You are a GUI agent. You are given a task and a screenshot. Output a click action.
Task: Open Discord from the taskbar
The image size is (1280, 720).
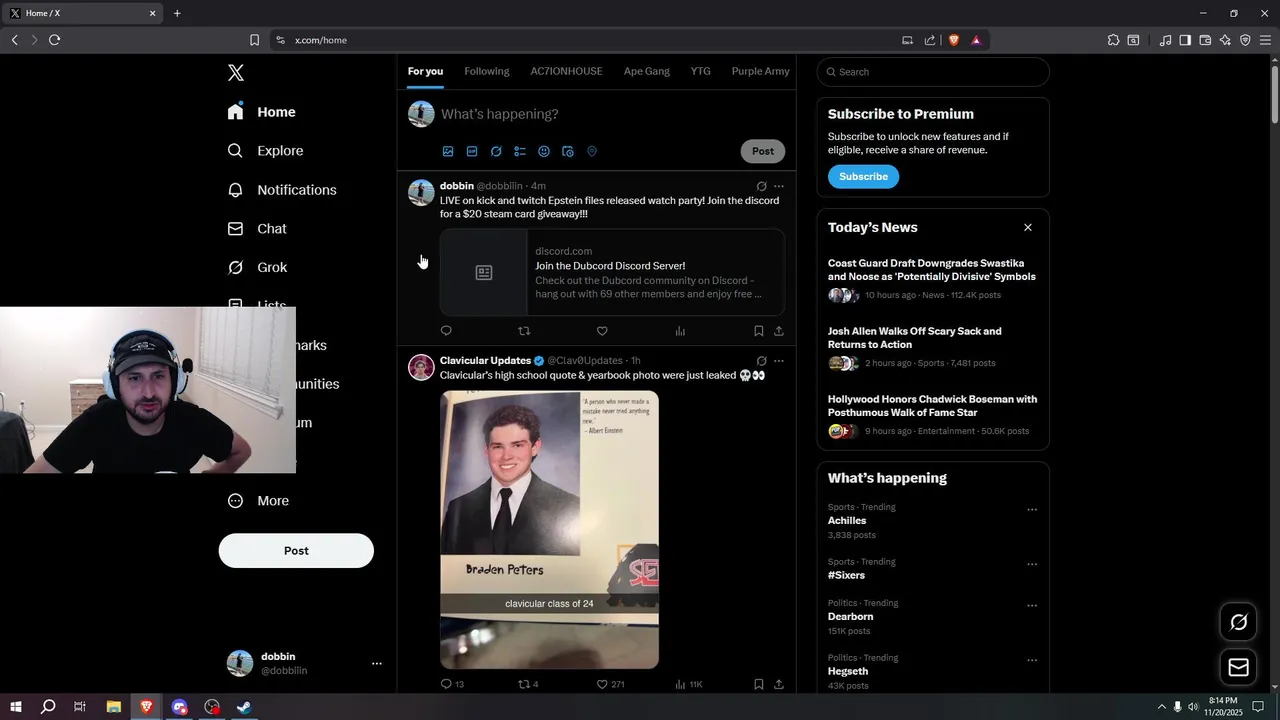tap(179, 707)
